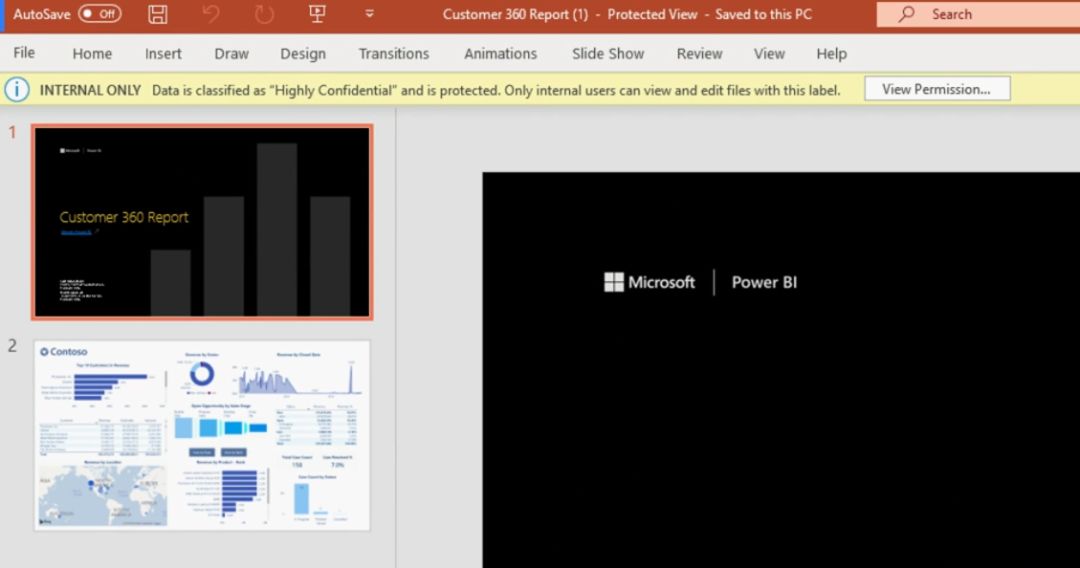
Task: Click the INTERNAL ONLY label text
Action: [90, 90]
